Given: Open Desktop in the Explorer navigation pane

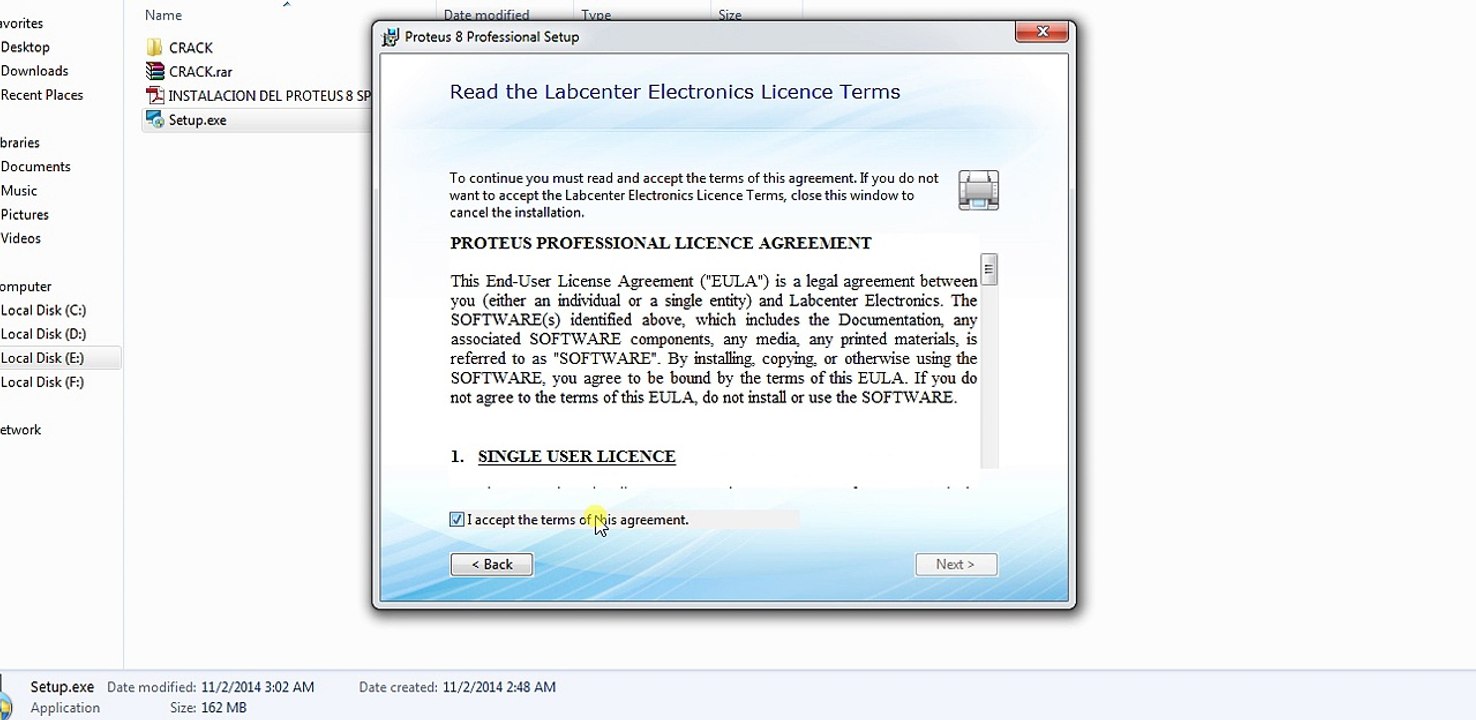Looking at the screenshot, I should 25,47.
